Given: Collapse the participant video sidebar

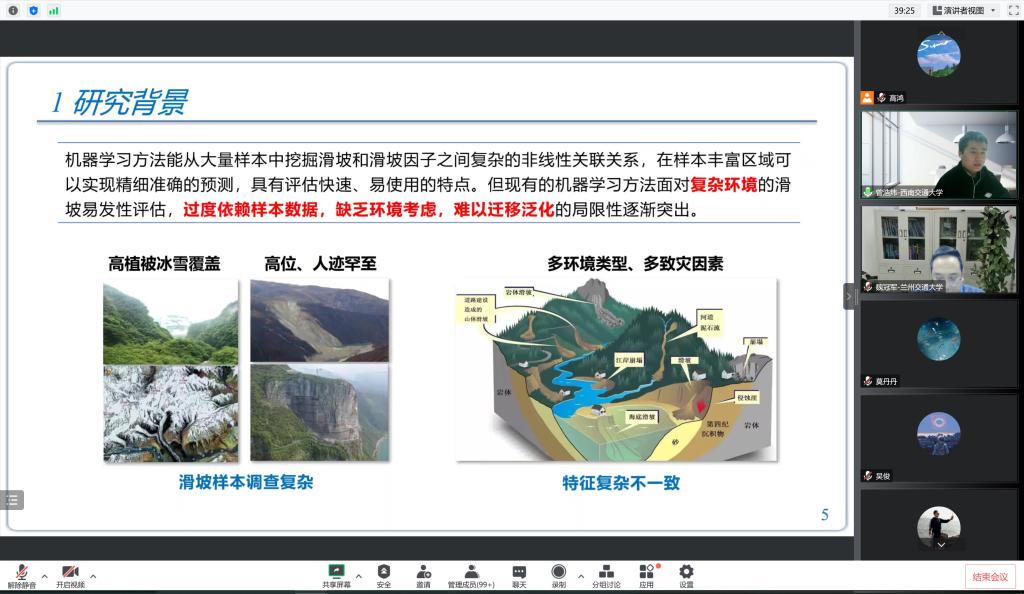Looking at the screenshot, I should click(x=849, y=296).
